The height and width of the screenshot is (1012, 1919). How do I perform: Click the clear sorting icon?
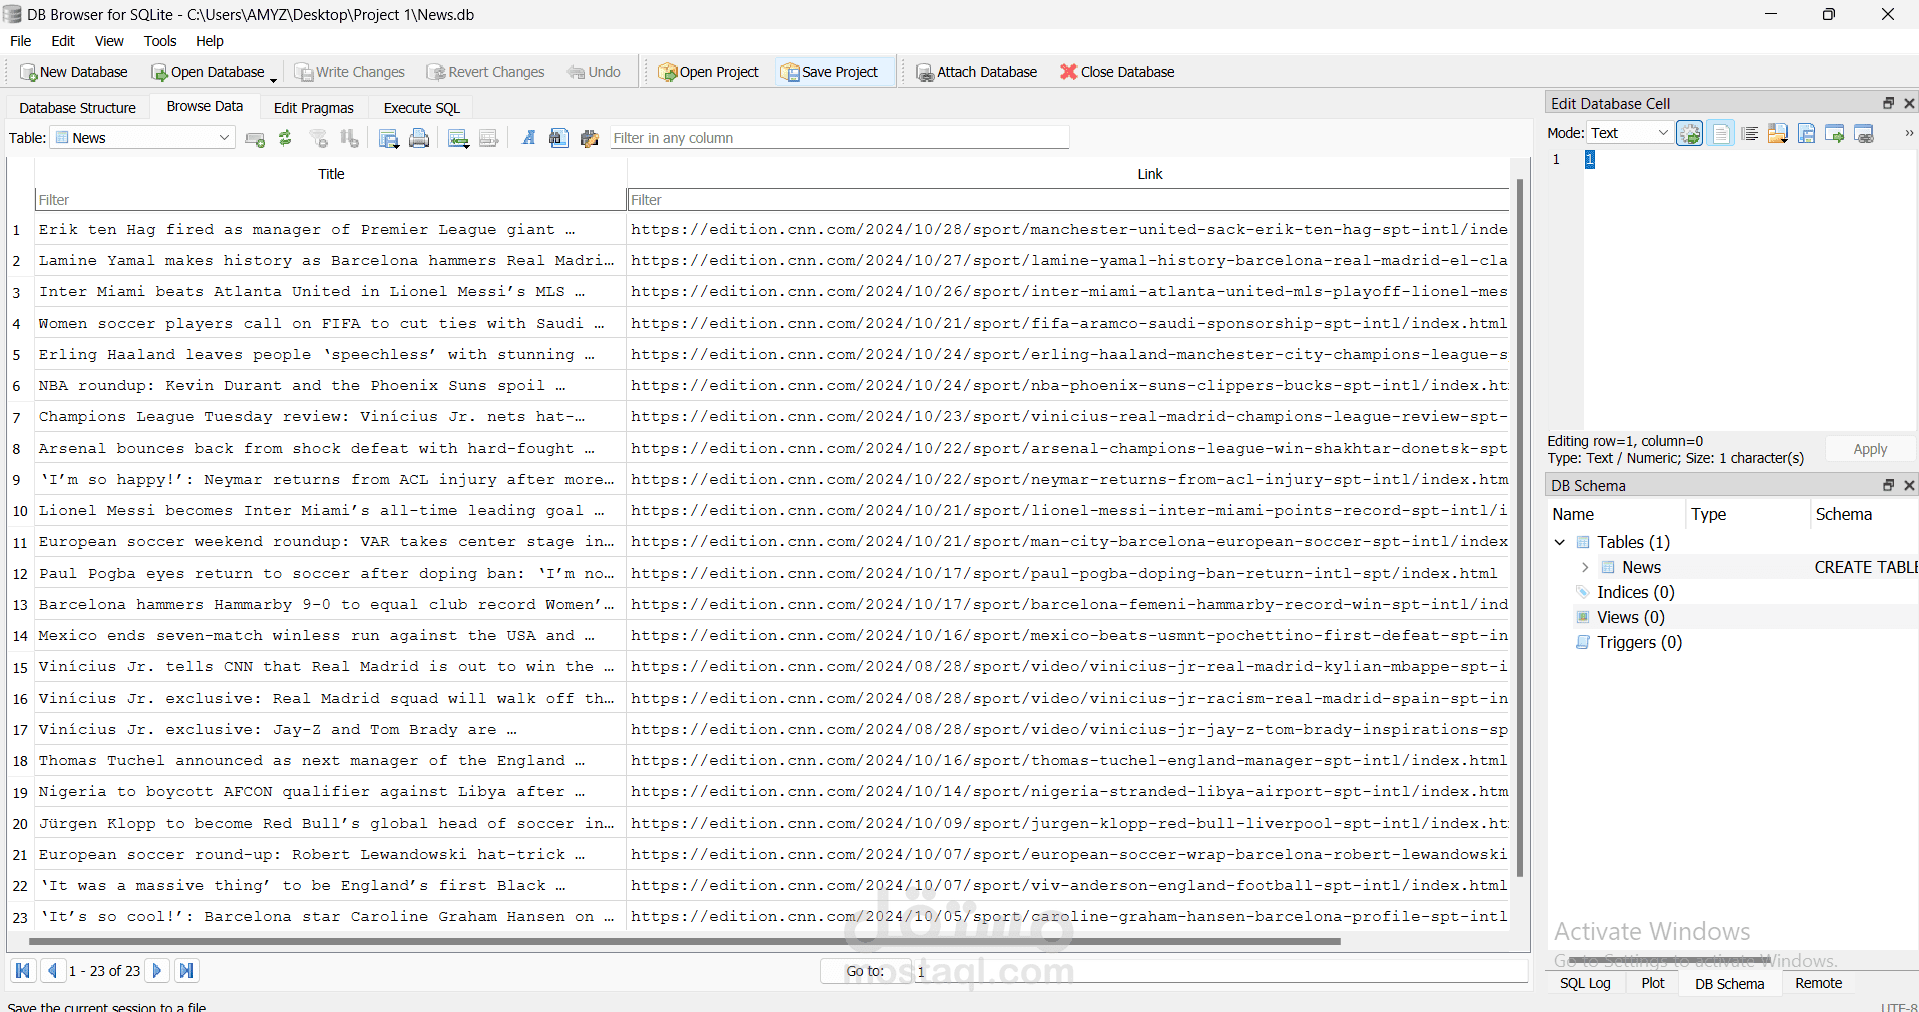click(349, 138)
